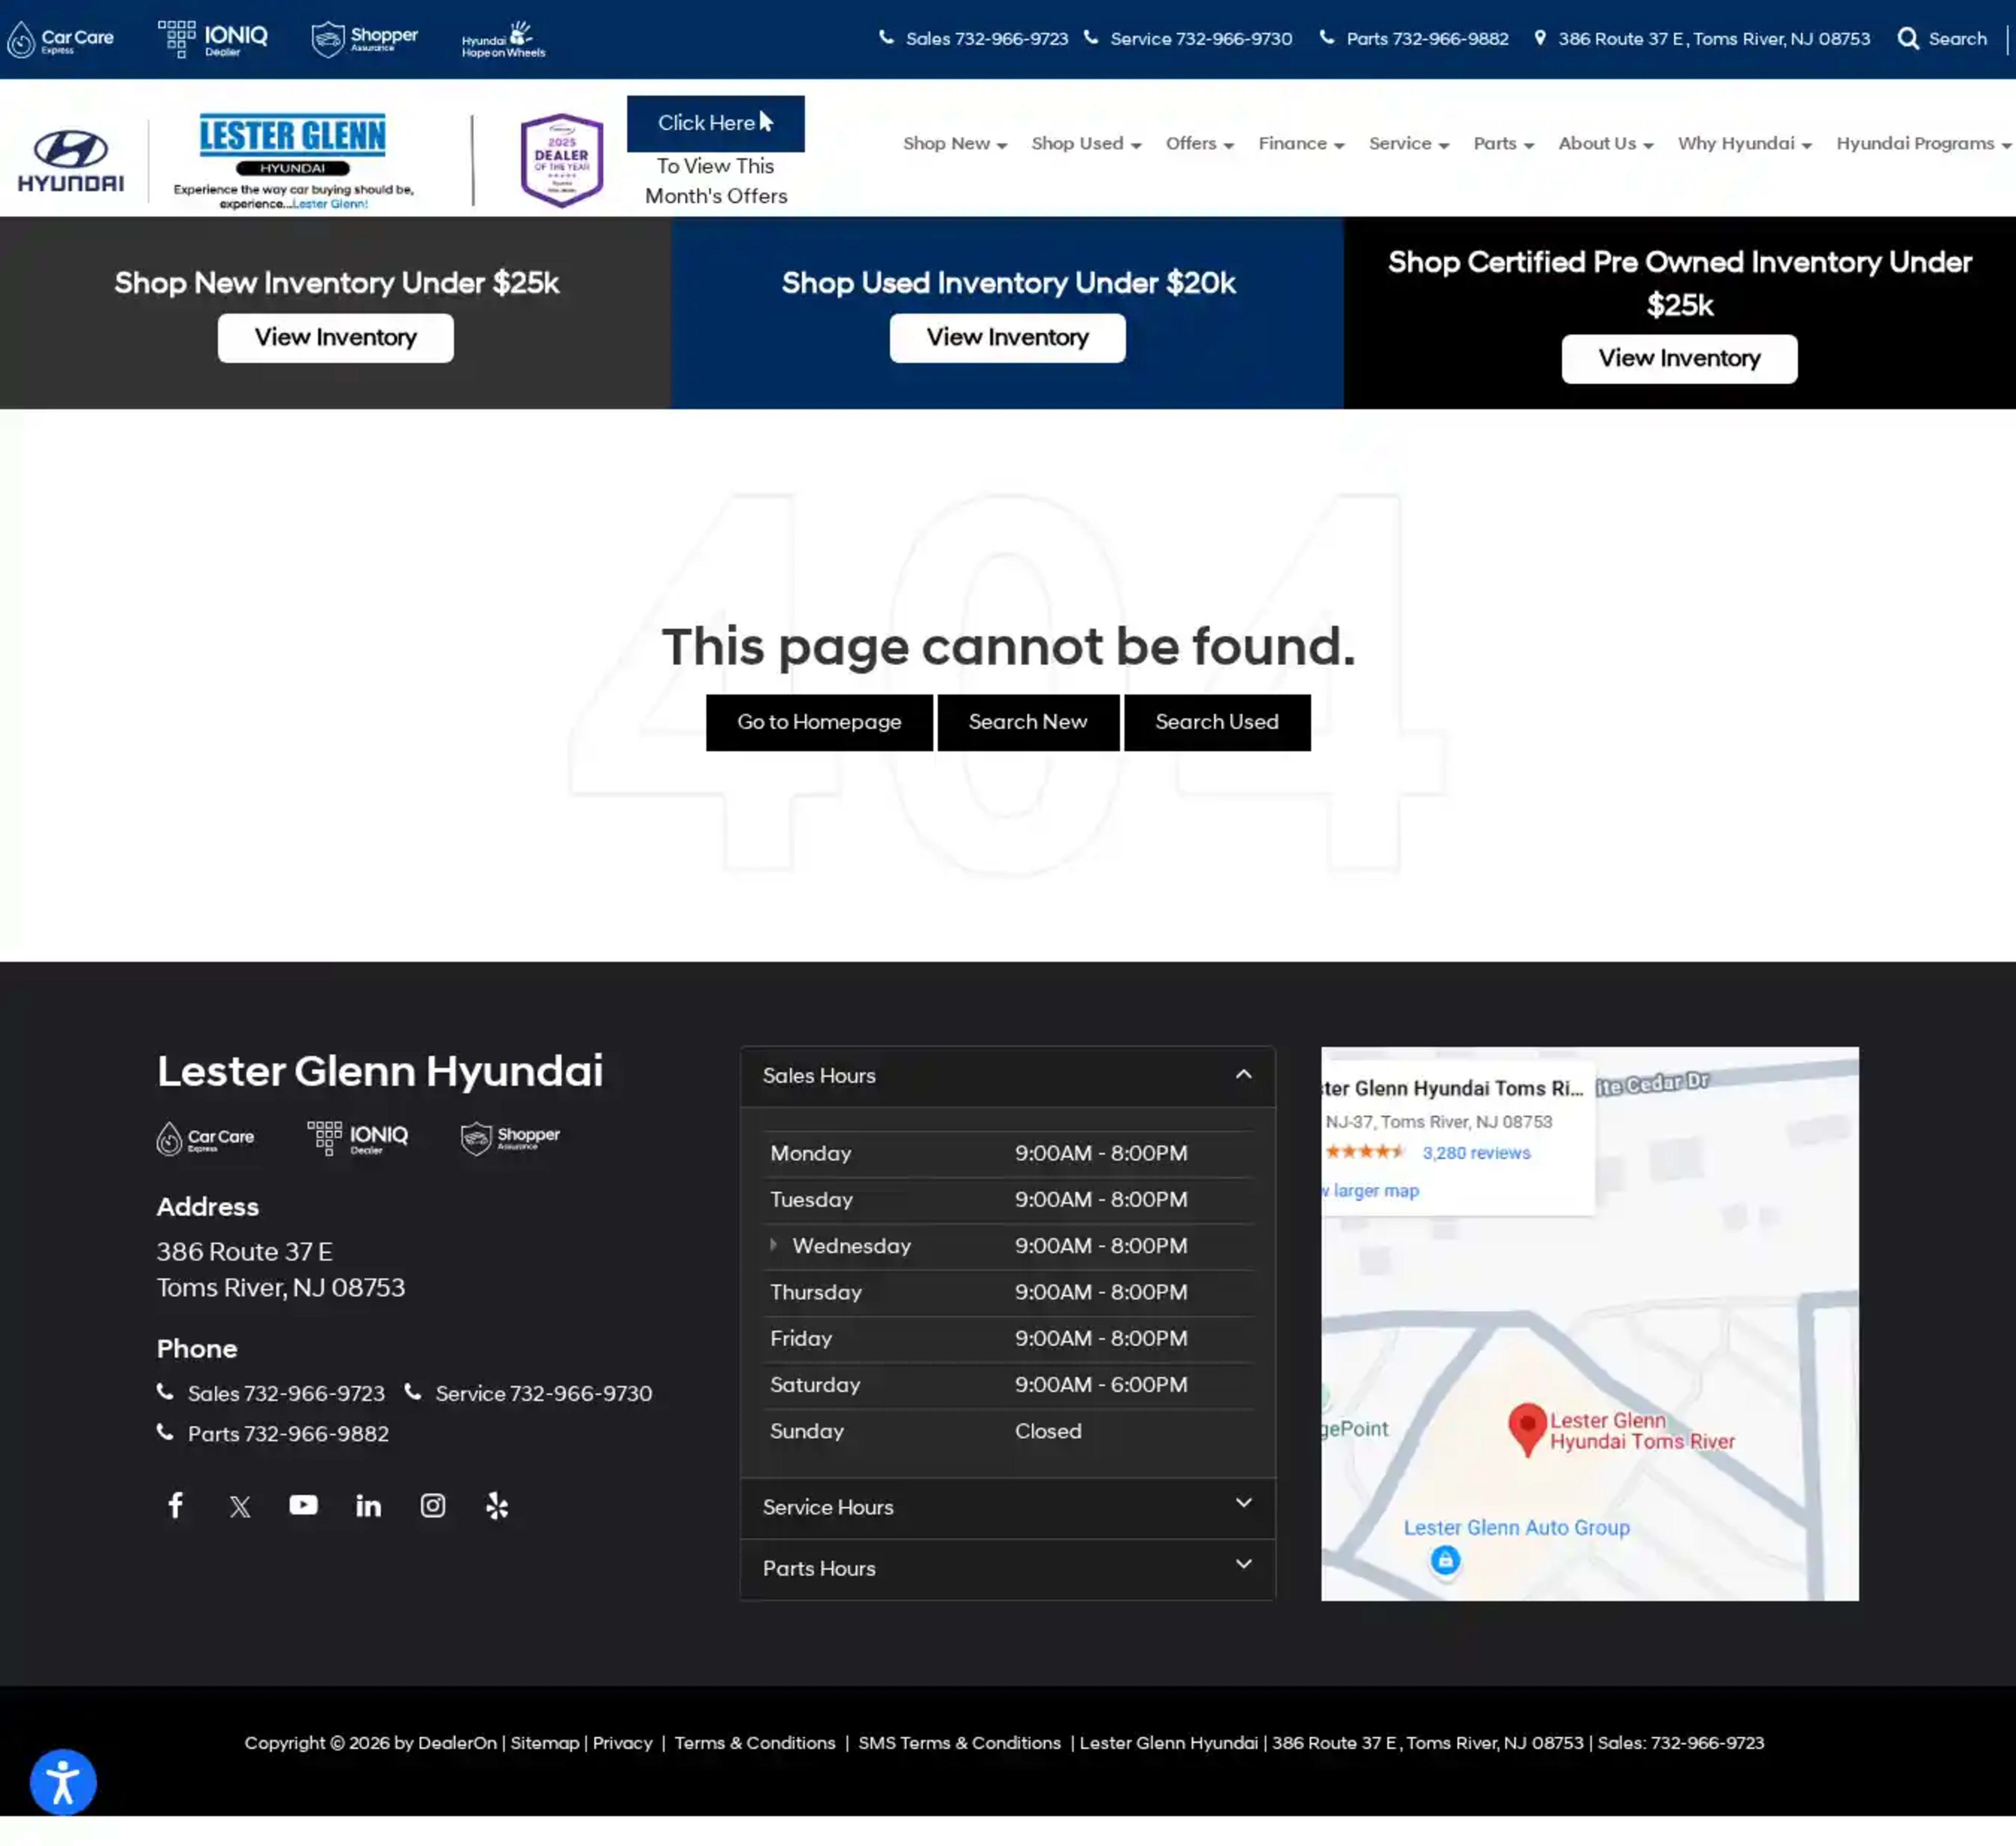Open the Shop Used dropdown menu
2016x1846 pixels.
tap(1086, 143)
